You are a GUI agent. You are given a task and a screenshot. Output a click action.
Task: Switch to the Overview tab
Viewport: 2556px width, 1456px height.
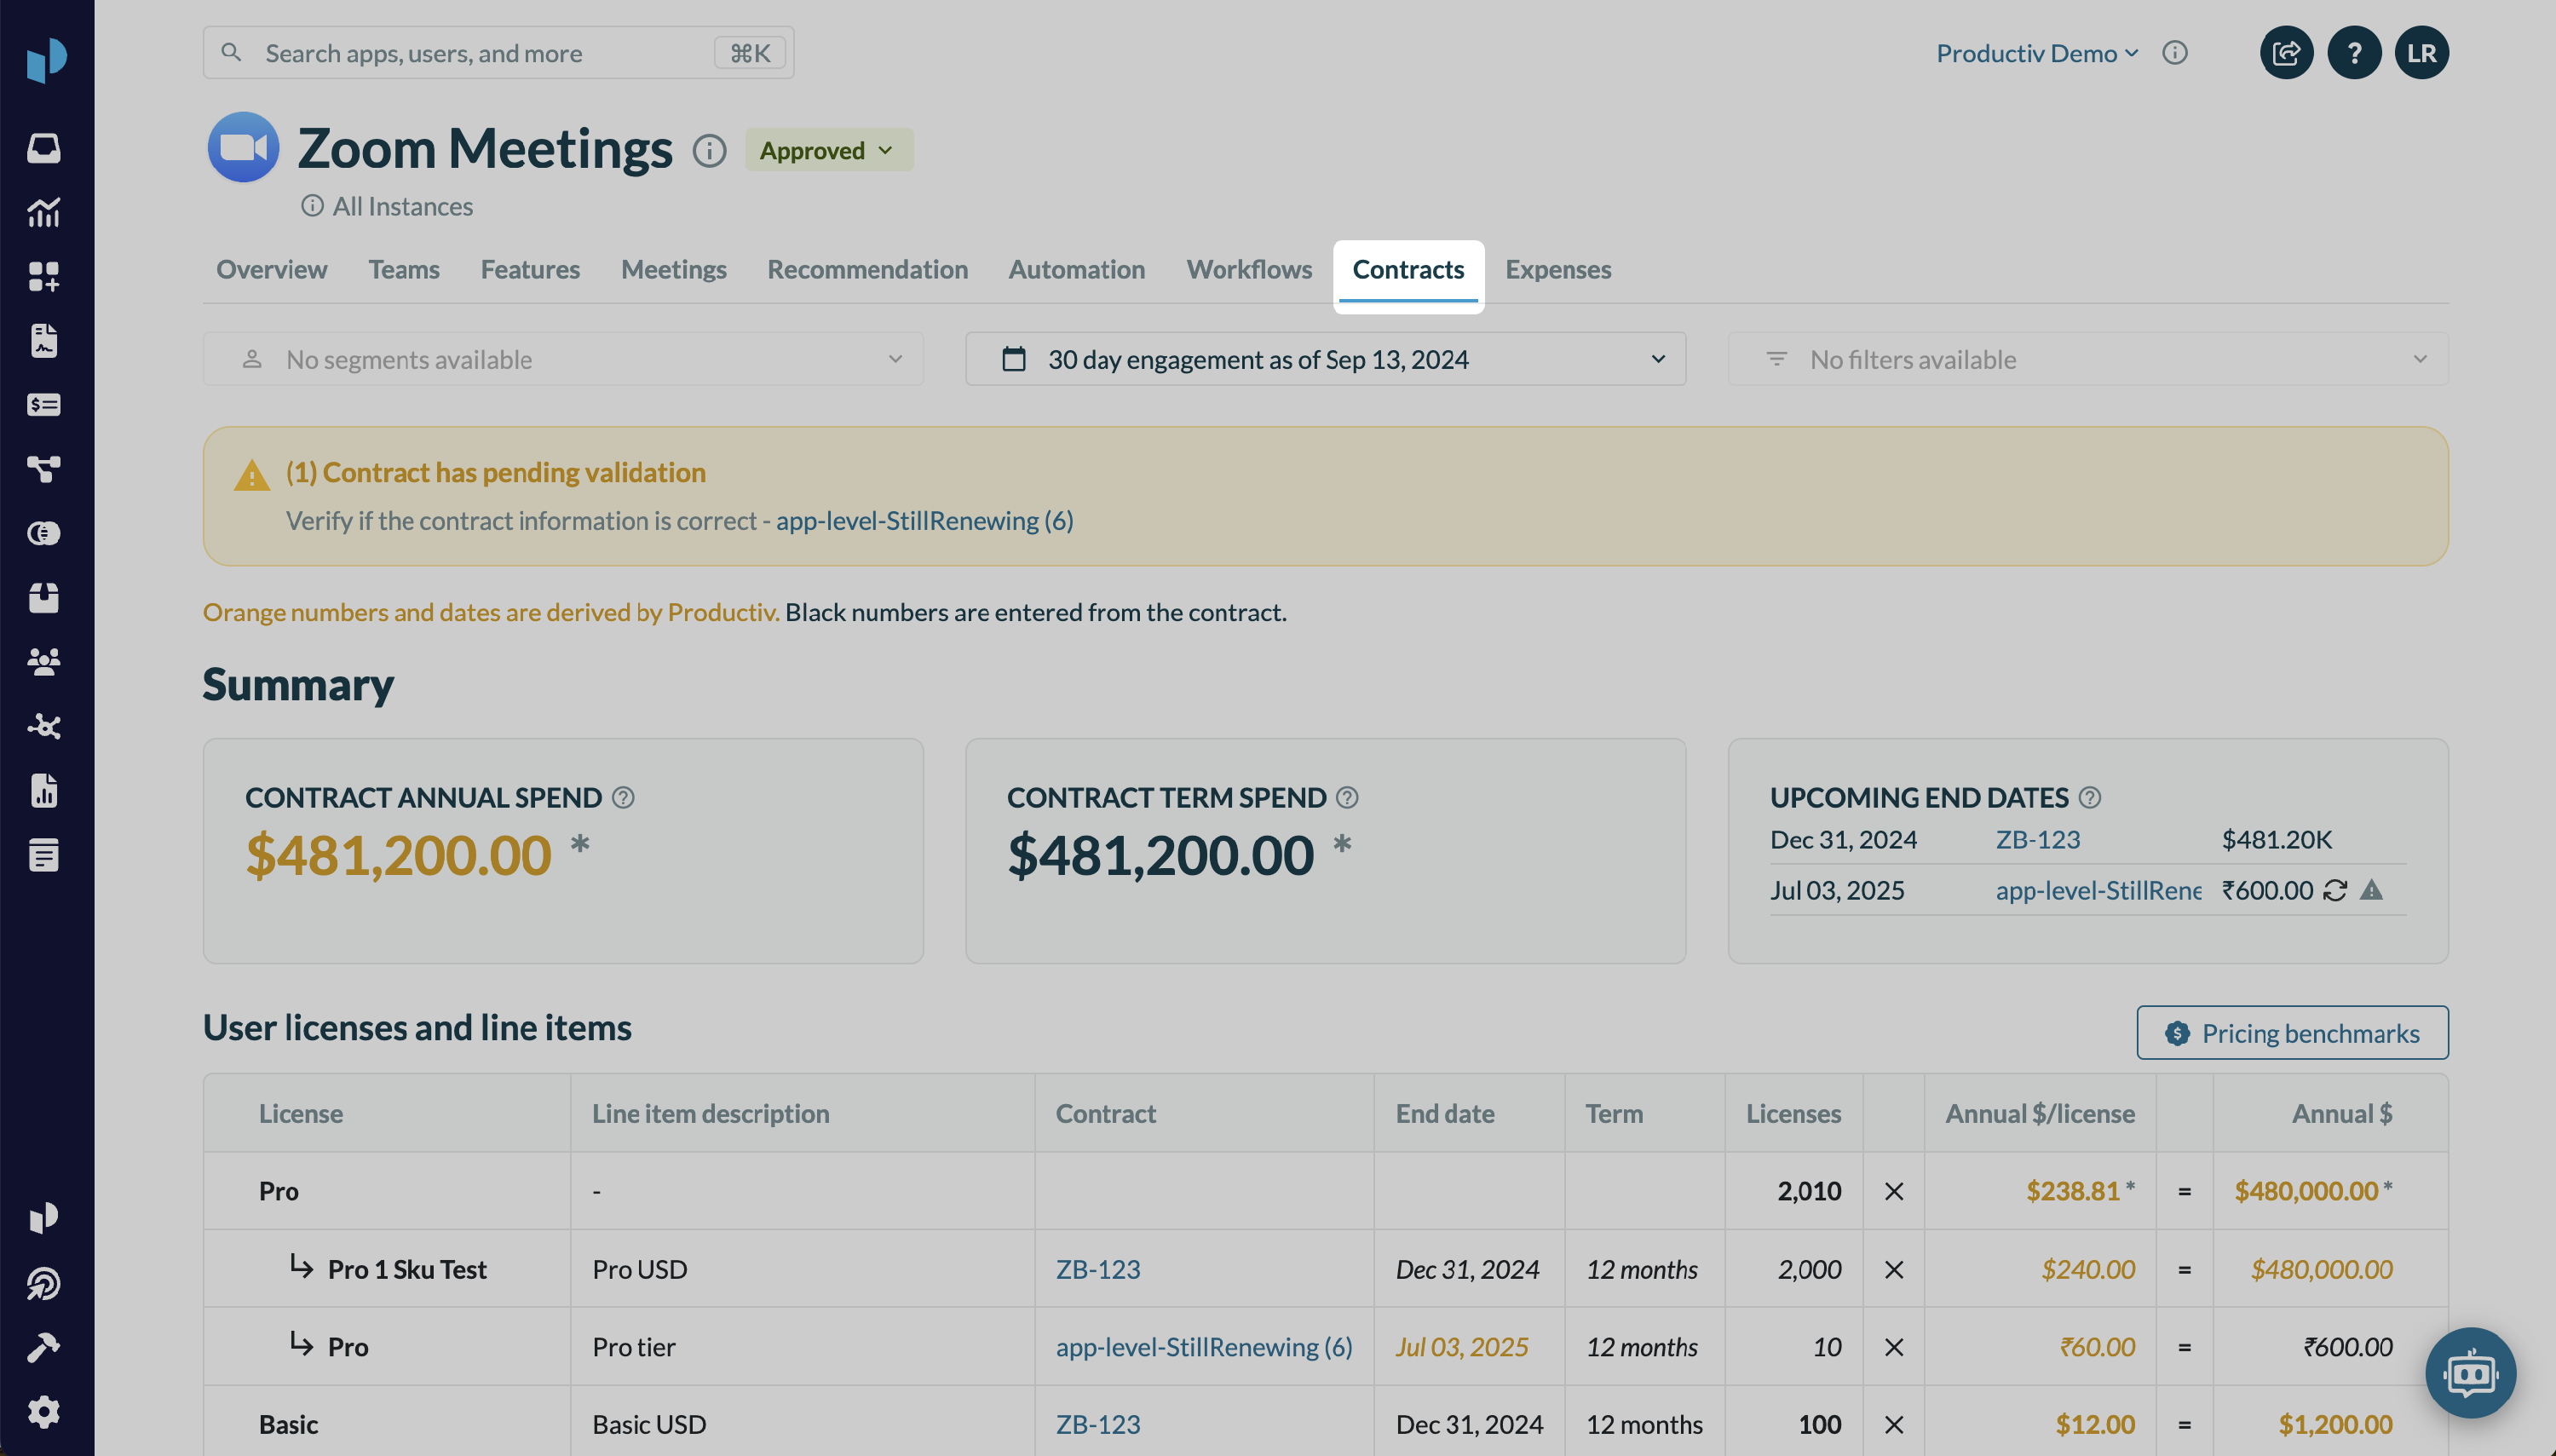click(x=271, y=270)
